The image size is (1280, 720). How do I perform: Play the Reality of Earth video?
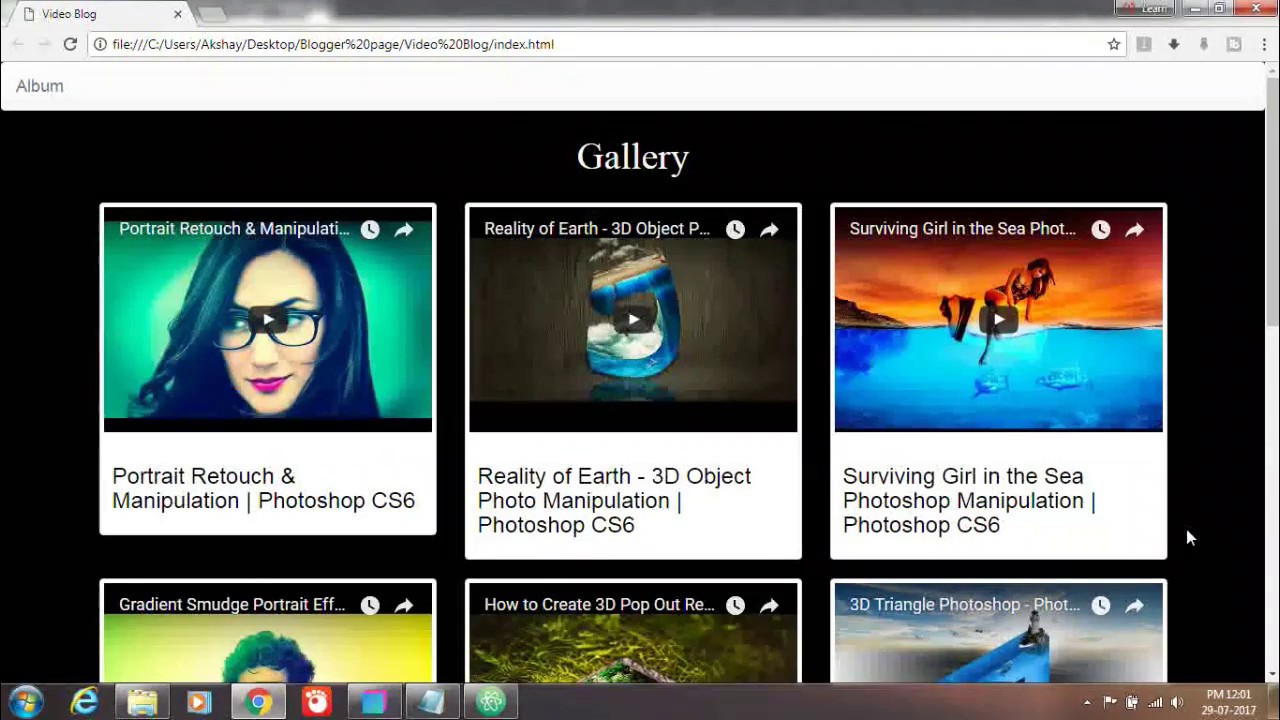pyautogui.click(x=633, y=320)
